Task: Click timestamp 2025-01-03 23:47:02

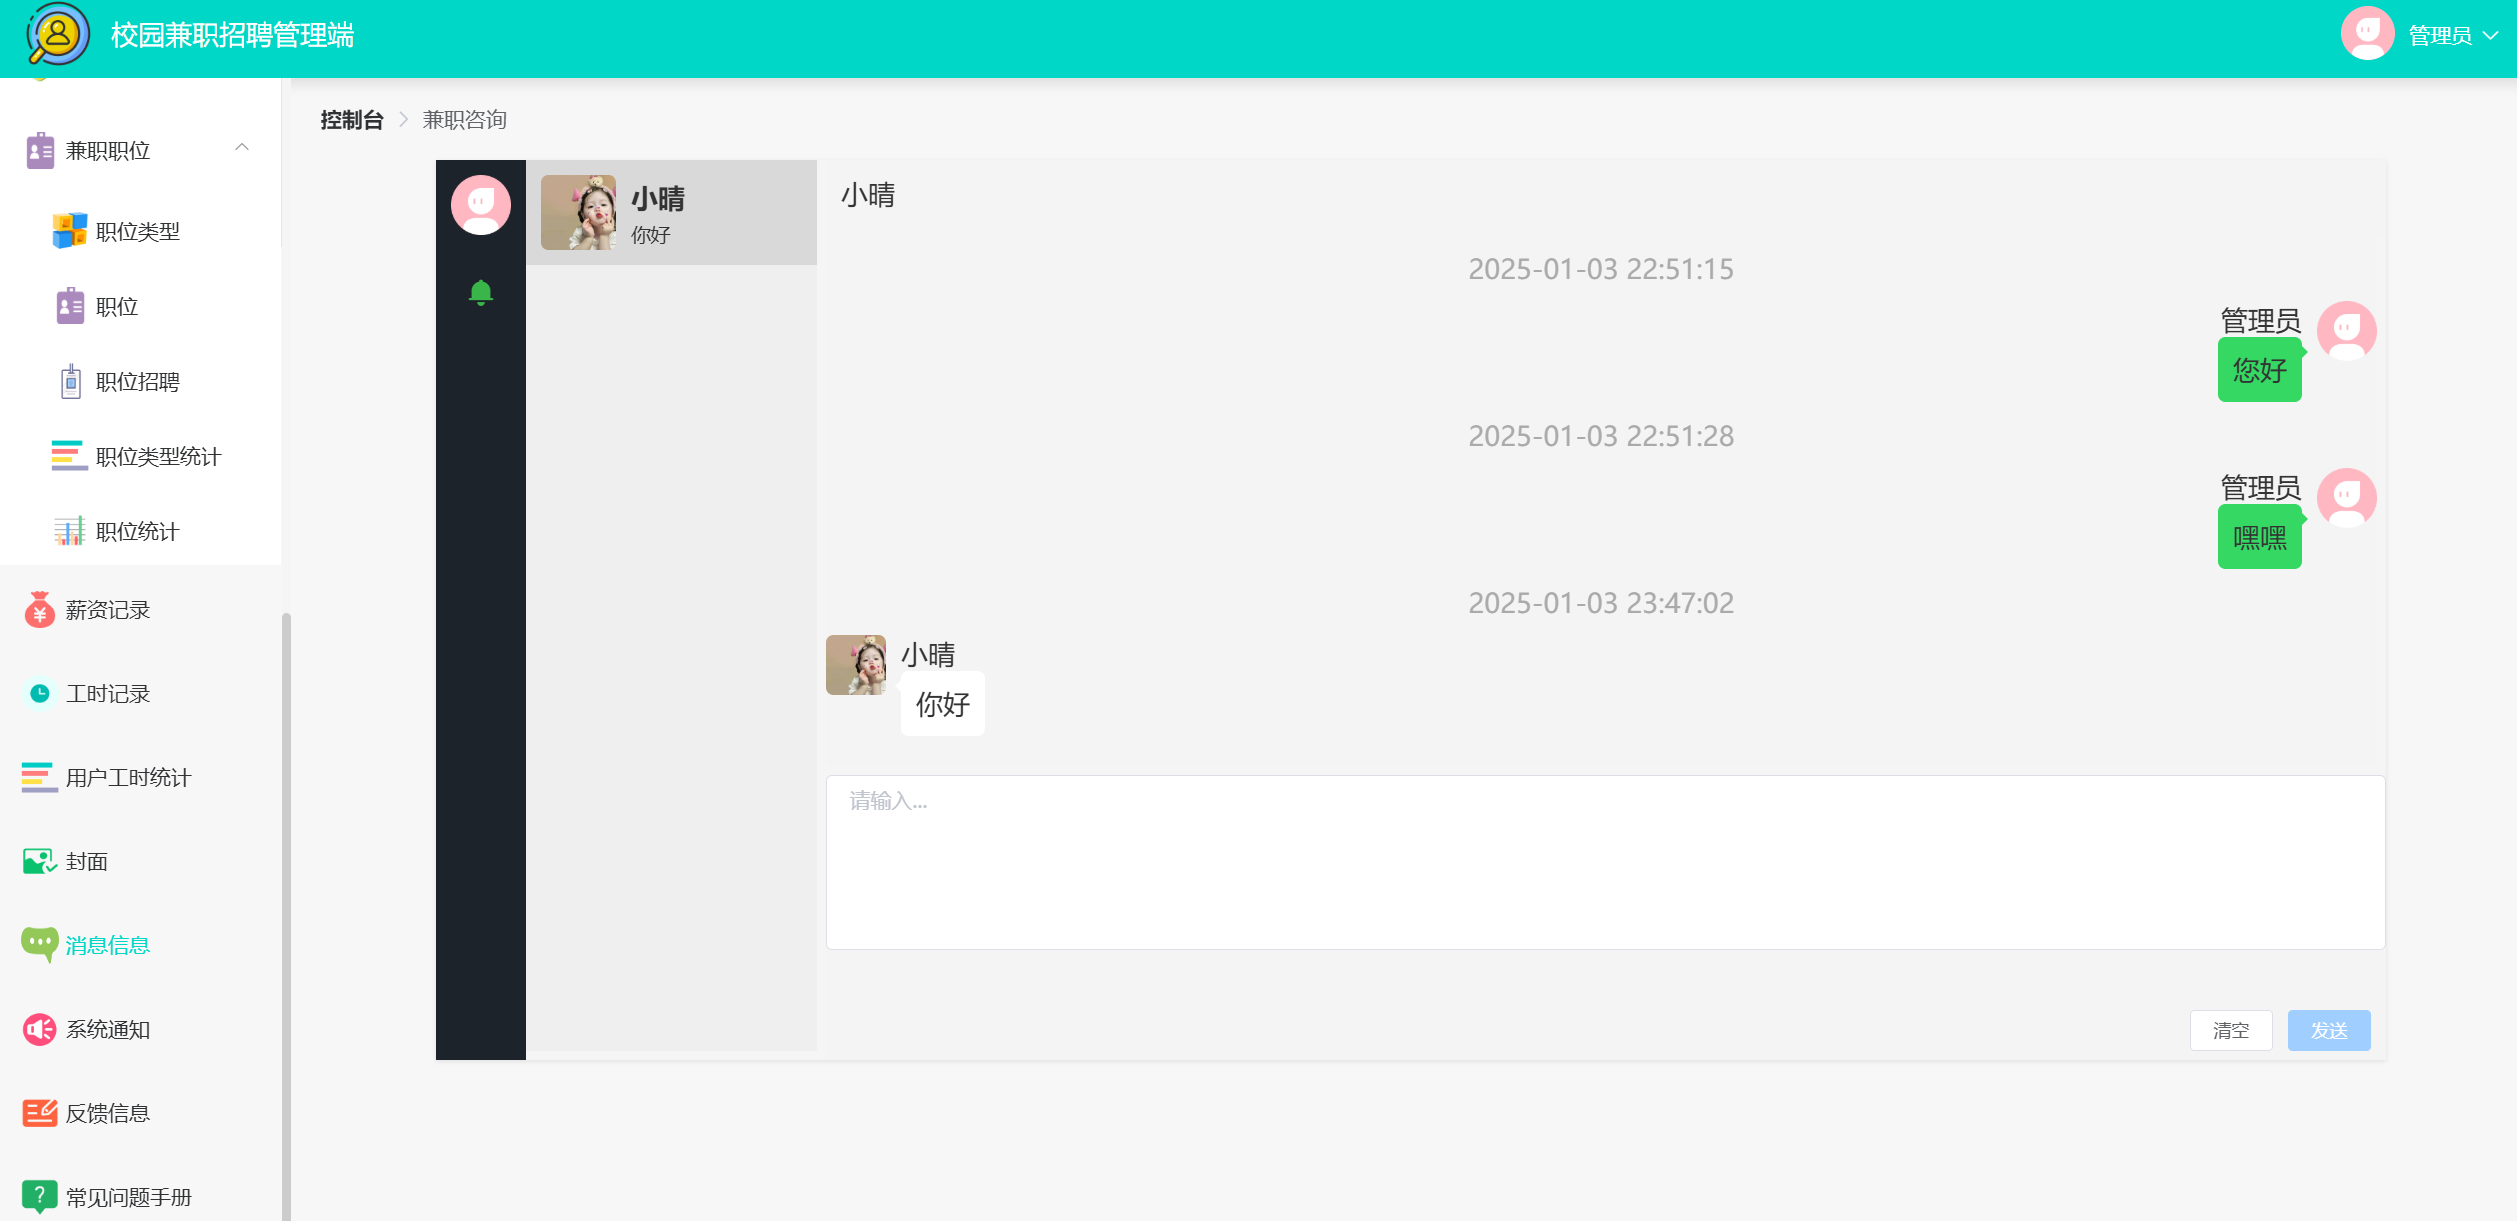Action: (x=1601, y=603)
